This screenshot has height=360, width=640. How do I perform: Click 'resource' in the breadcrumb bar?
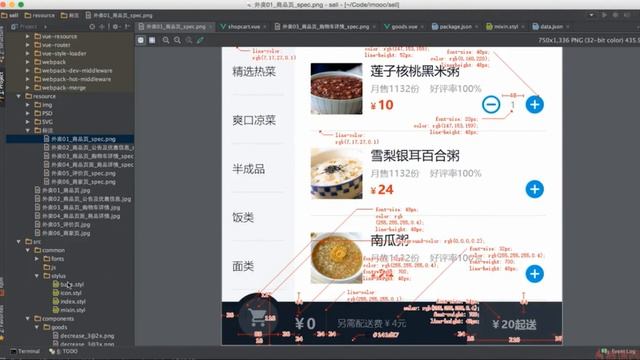click(x=40, y=15)
